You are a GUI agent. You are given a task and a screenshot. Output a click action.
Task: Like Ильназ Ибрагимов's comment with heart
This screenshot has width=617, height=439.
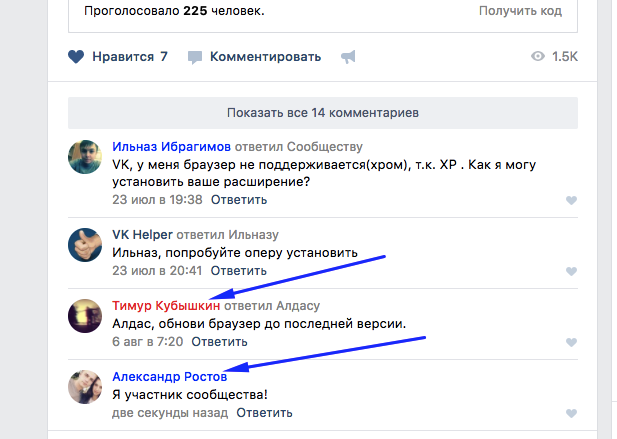click(x=571, y=200)
